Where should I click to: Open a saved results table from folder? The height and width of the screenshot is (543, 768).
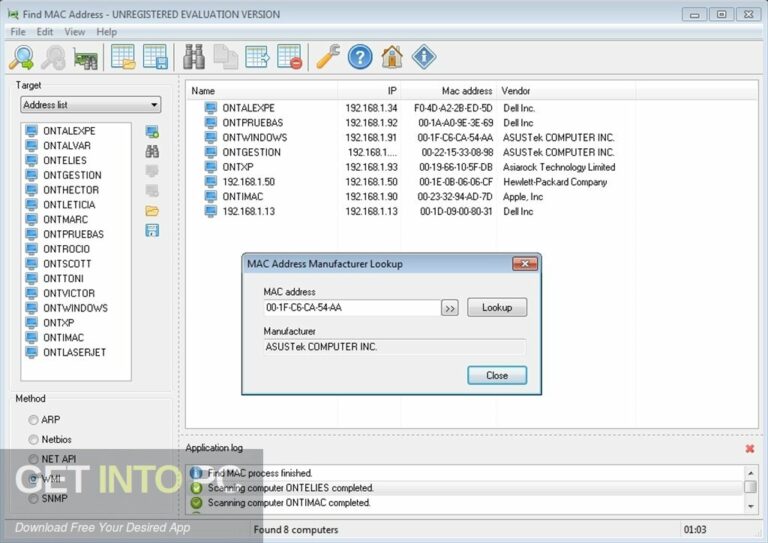(123, 57)
